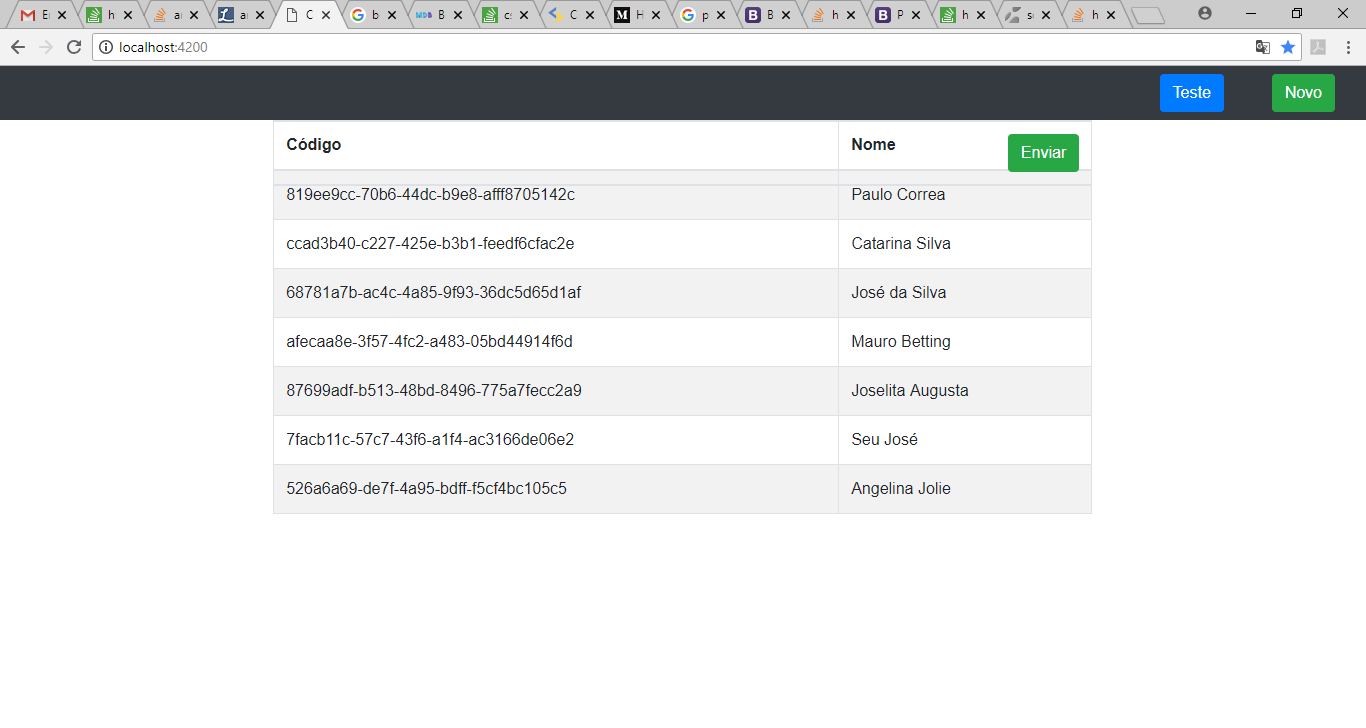
Task: Bookmark this page with the star icon
Action: 1288,47
